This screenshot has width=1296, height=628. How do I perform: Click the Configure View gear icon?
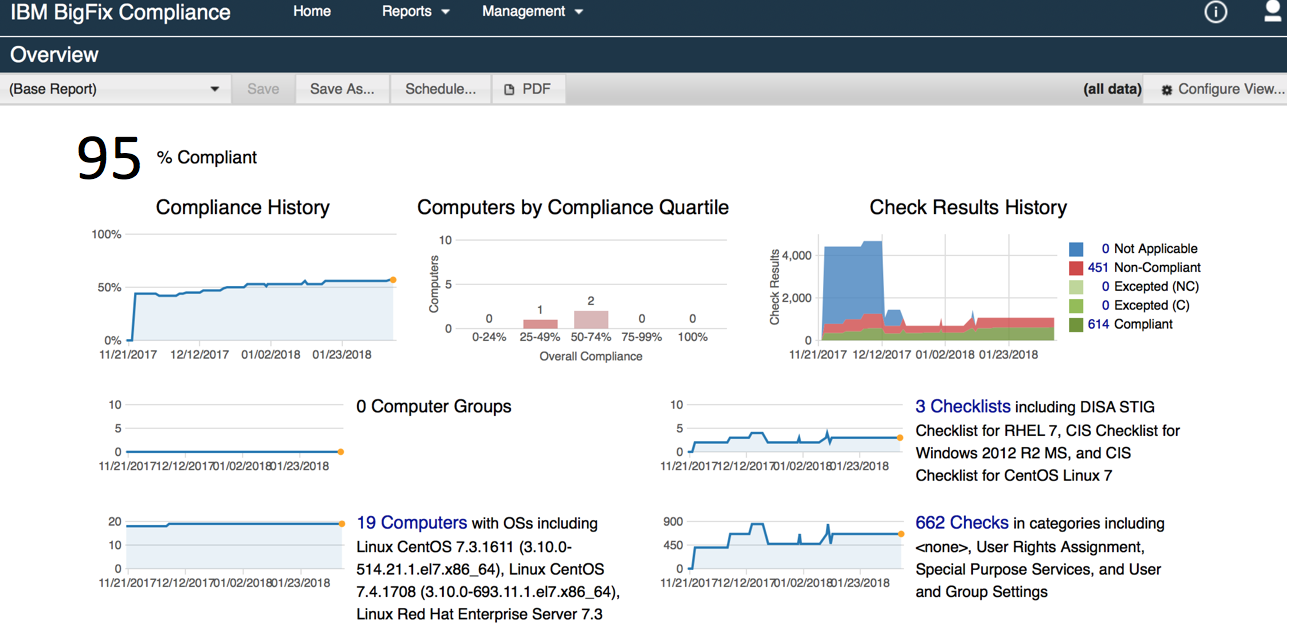click(x=1166, y=90)
